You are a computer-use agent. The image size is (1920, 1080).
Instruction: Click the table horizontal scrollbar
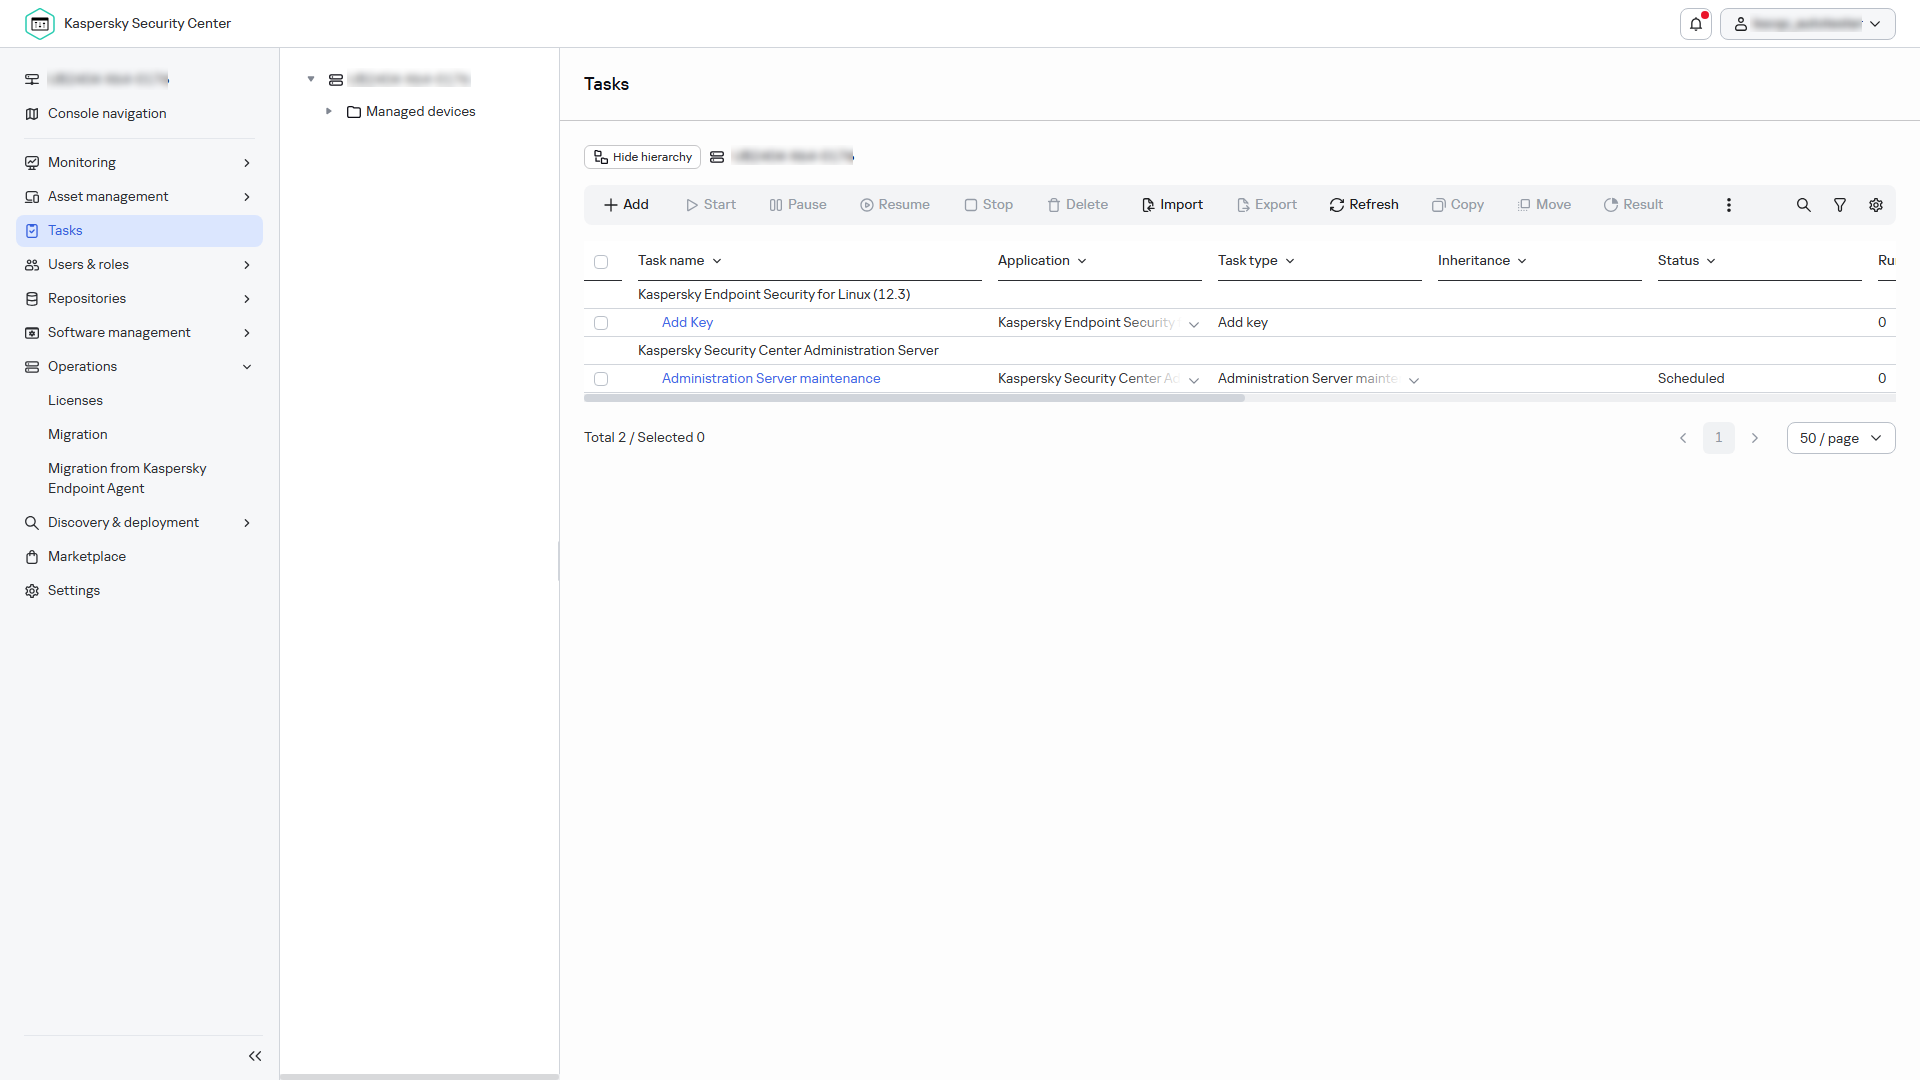click(x=914, y=398)
